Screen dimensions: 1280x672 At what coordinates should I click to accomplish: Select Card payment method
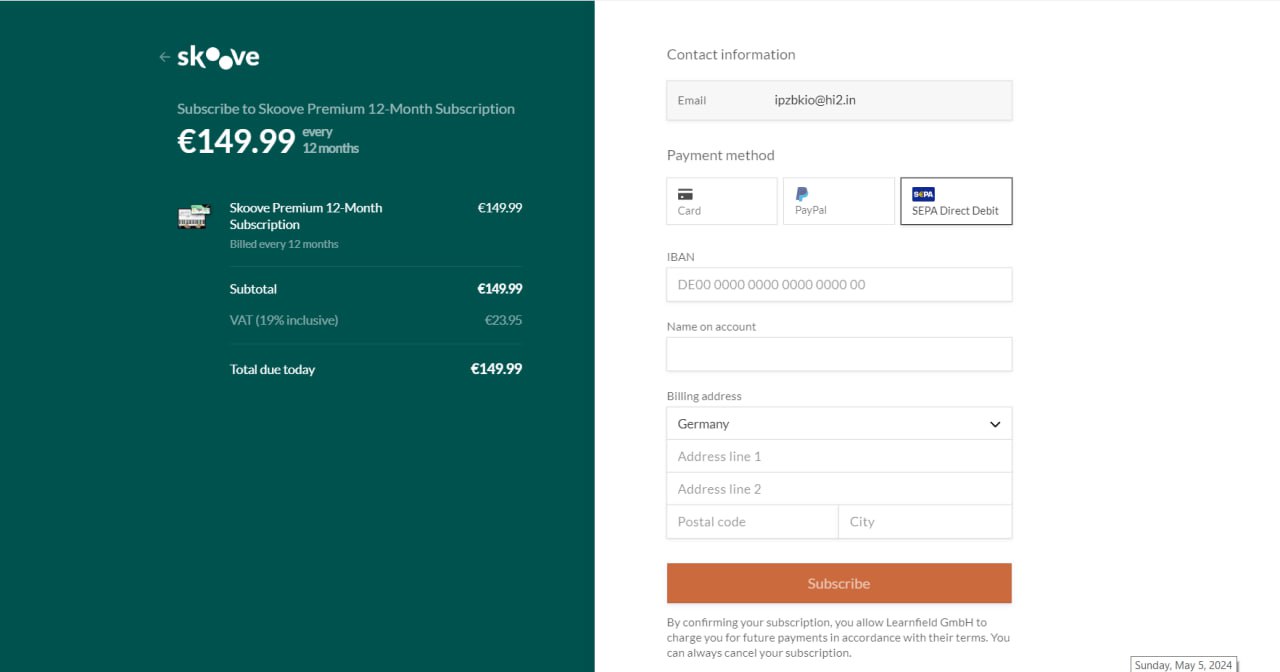point(721,201)
